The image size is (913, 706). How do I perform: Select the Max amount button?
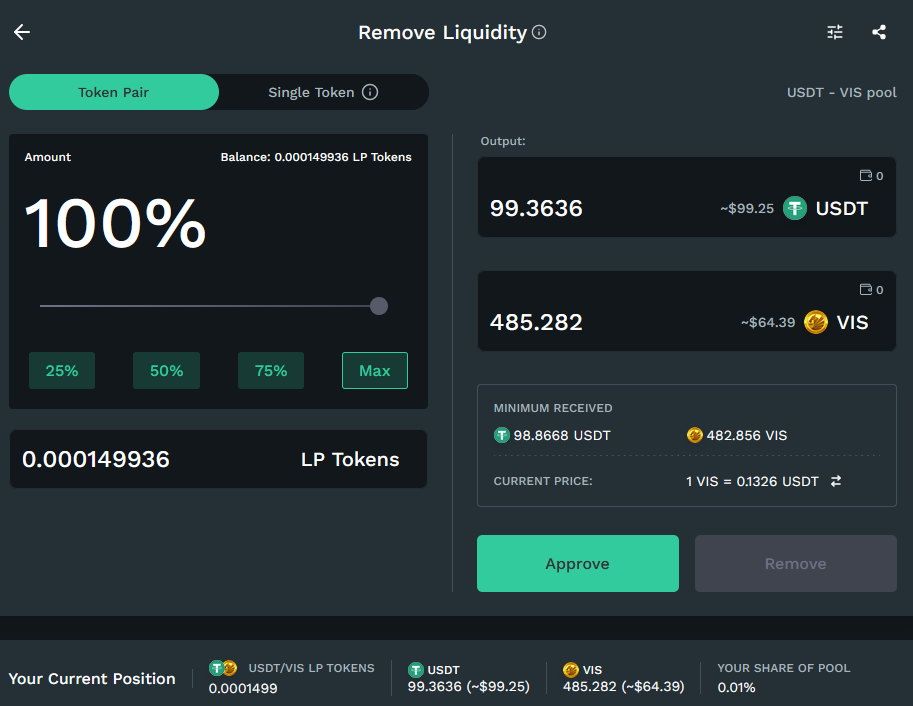(375, 370)
